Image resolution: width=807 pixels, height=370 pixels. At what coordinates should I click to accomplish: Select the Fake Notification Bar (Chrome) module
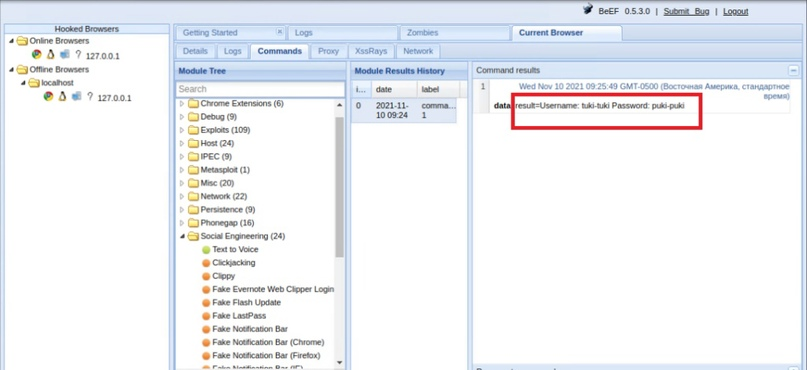(x=268, y=342)
